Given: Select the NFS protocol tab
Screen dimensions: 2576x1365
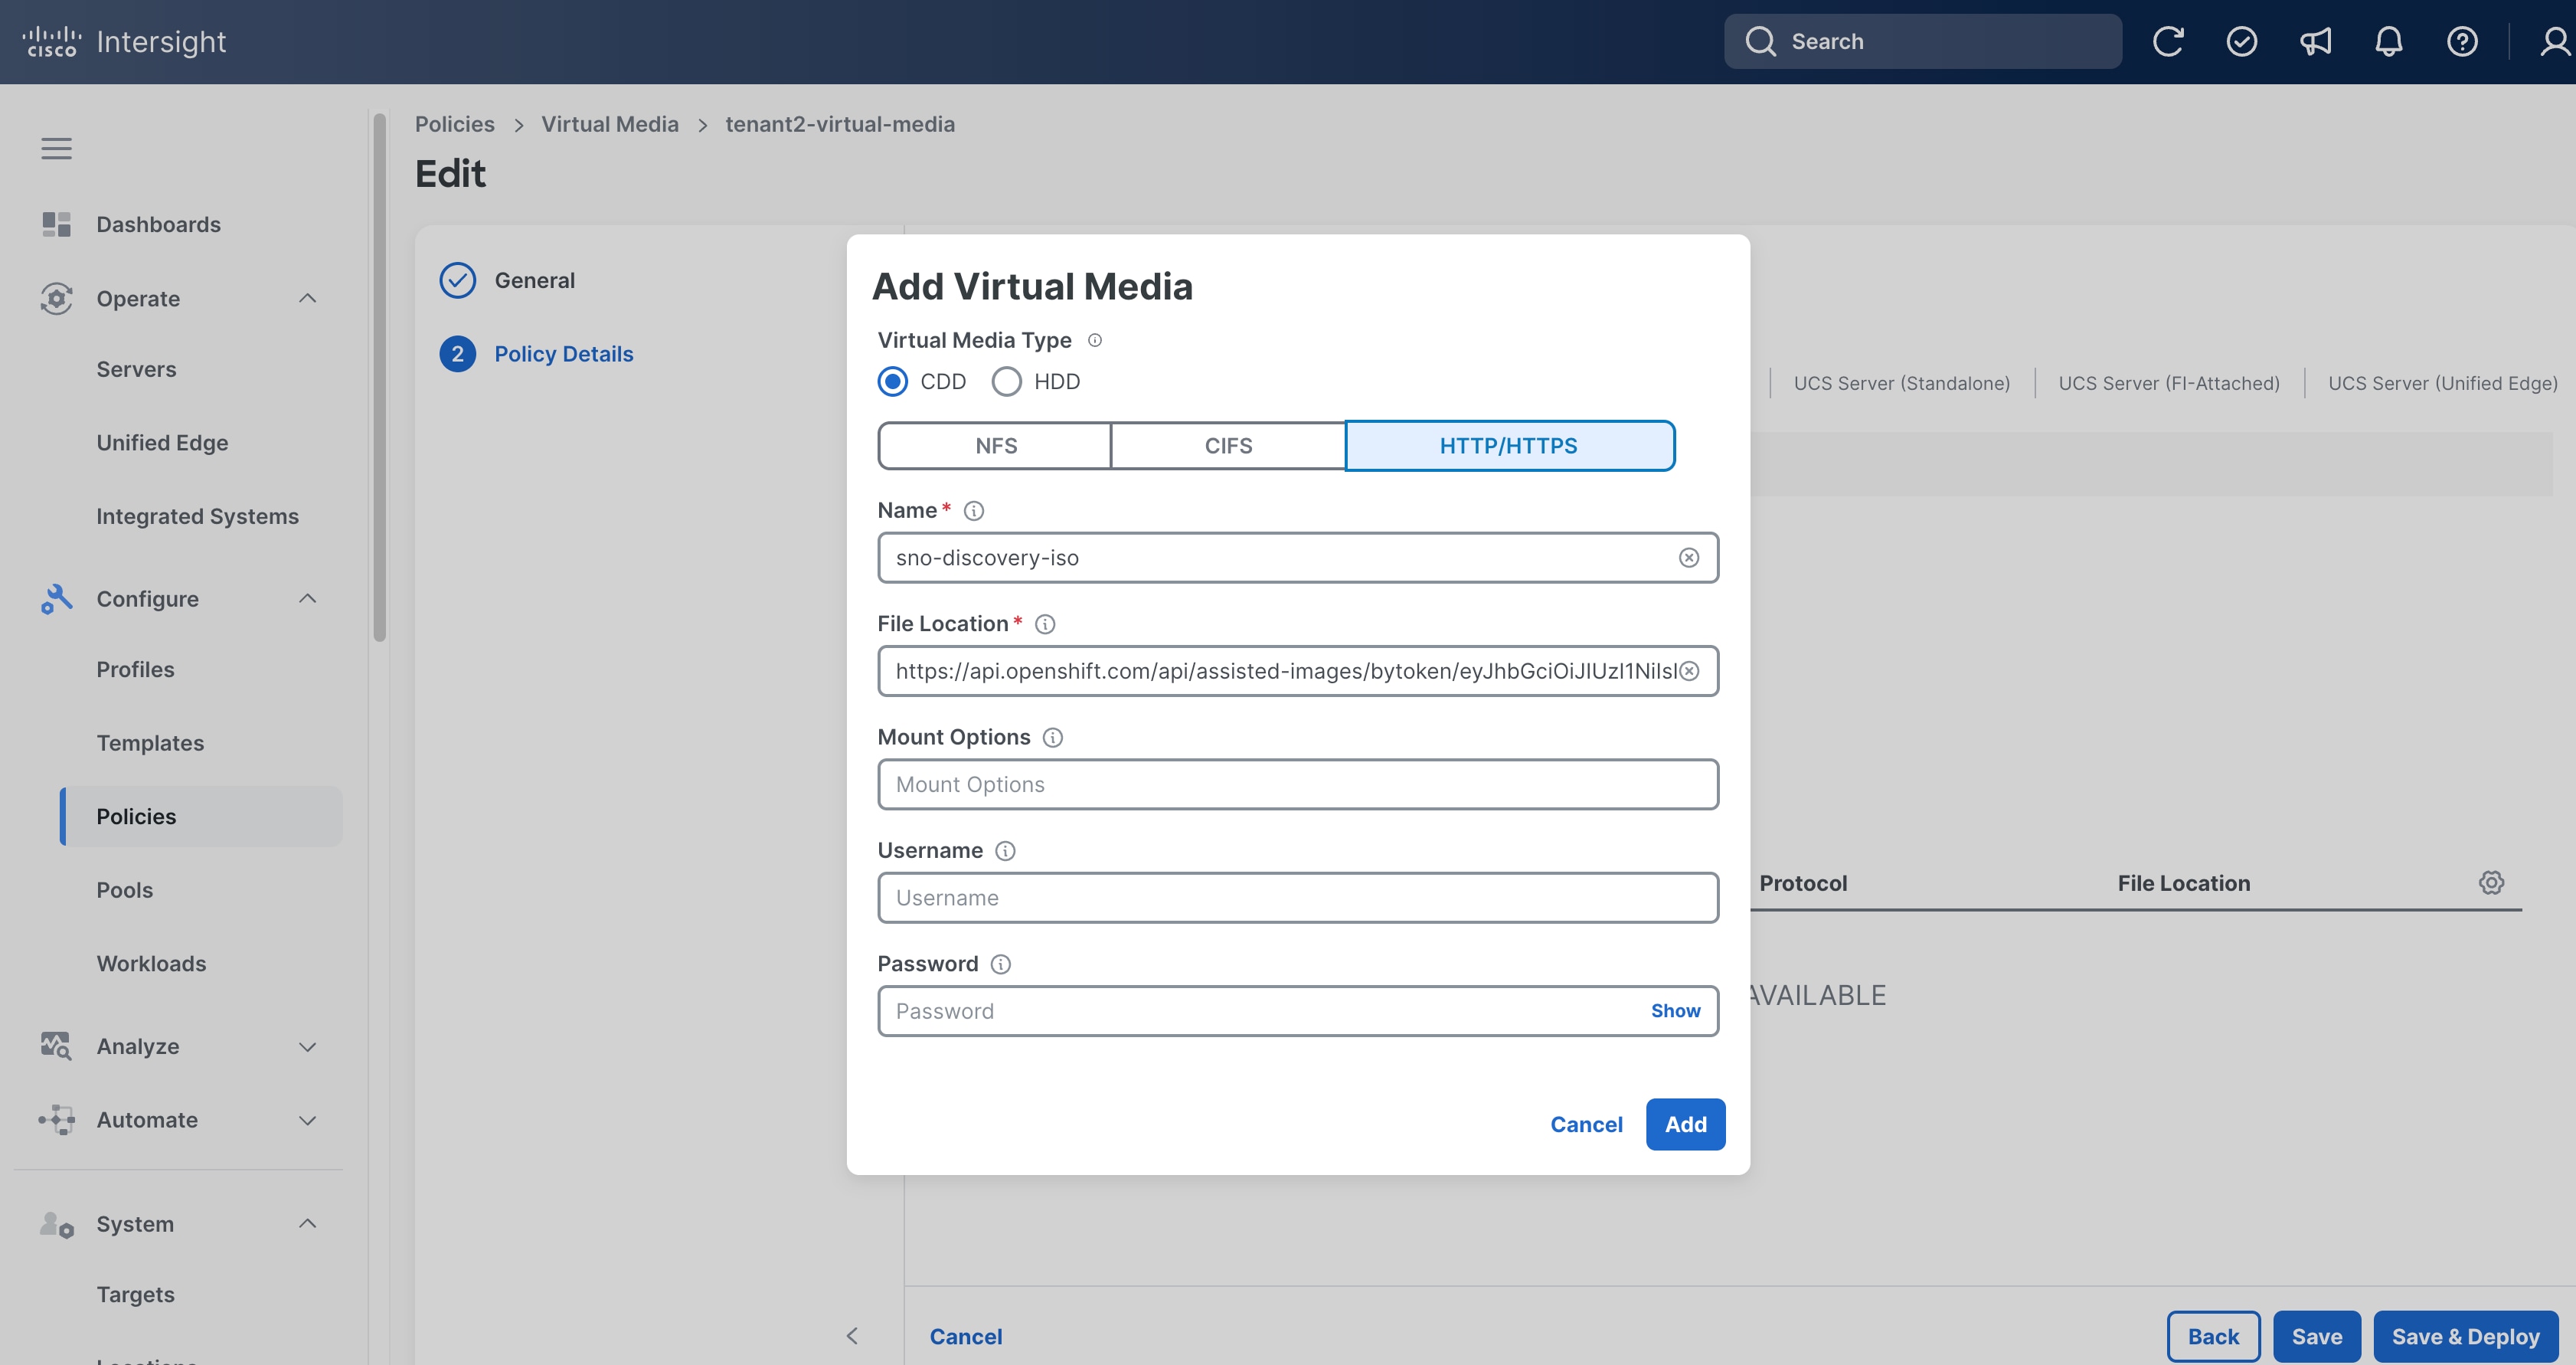Looking at the screenshot, I should pos(995,445).
